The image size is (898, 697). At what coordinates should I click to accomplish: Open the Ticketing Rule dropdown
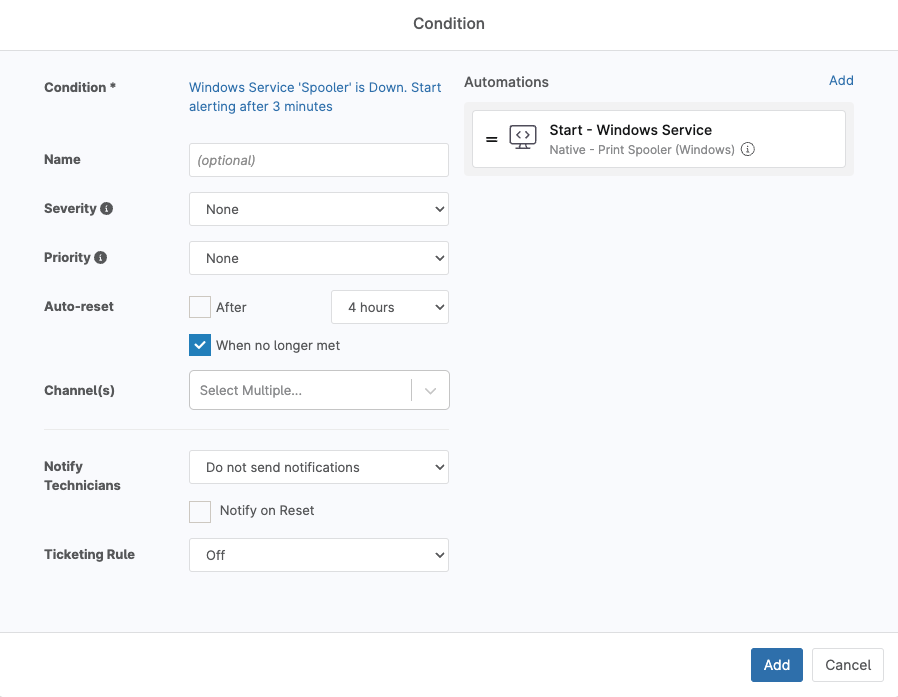(x=318, y=555)
